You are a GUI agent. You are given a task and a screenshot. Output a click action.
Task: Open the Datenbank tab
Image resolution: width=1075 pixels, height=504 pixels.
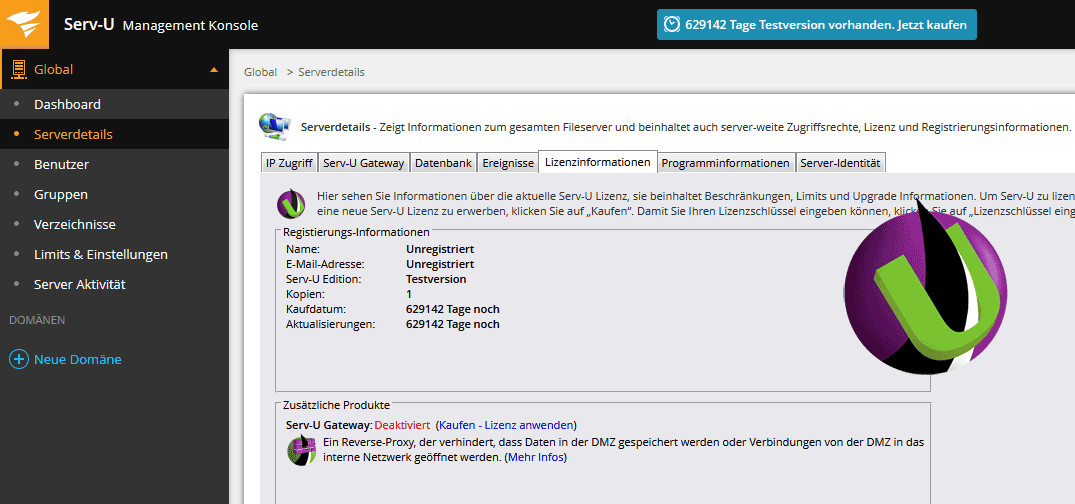click(x=443, y=163)
